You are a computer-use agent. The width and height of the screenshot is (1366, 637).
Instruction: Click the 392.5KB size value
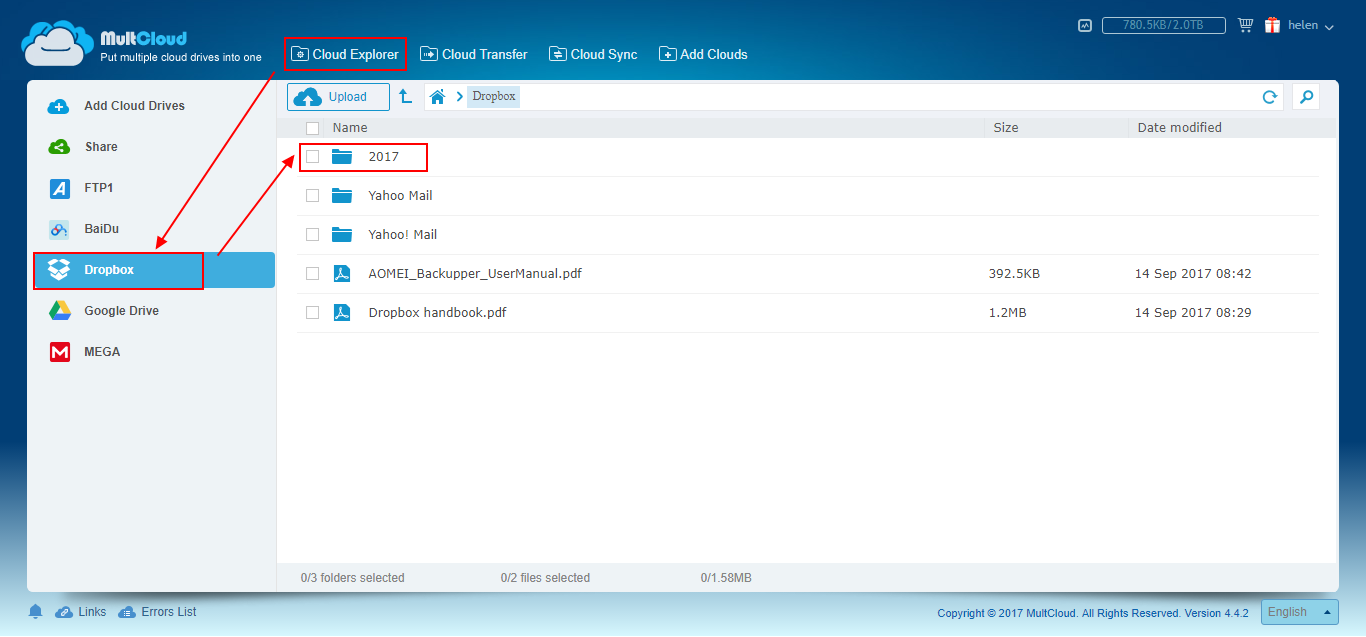click(x=1014, y=274)
